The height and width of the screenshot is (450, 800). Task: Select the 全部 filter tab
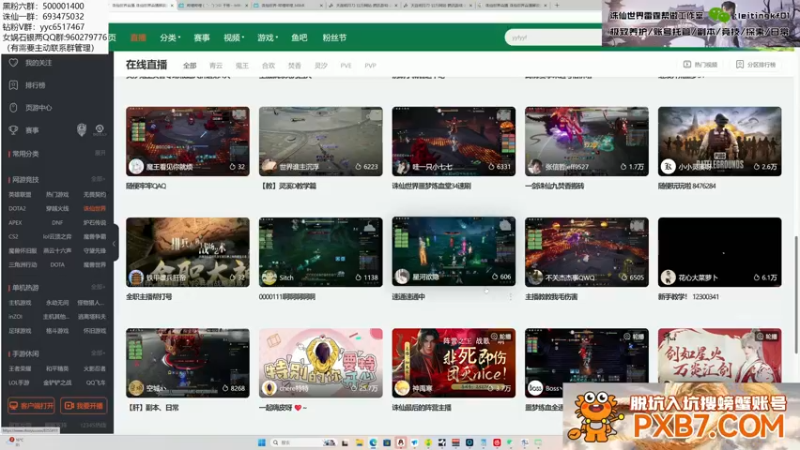coord(190,65)
